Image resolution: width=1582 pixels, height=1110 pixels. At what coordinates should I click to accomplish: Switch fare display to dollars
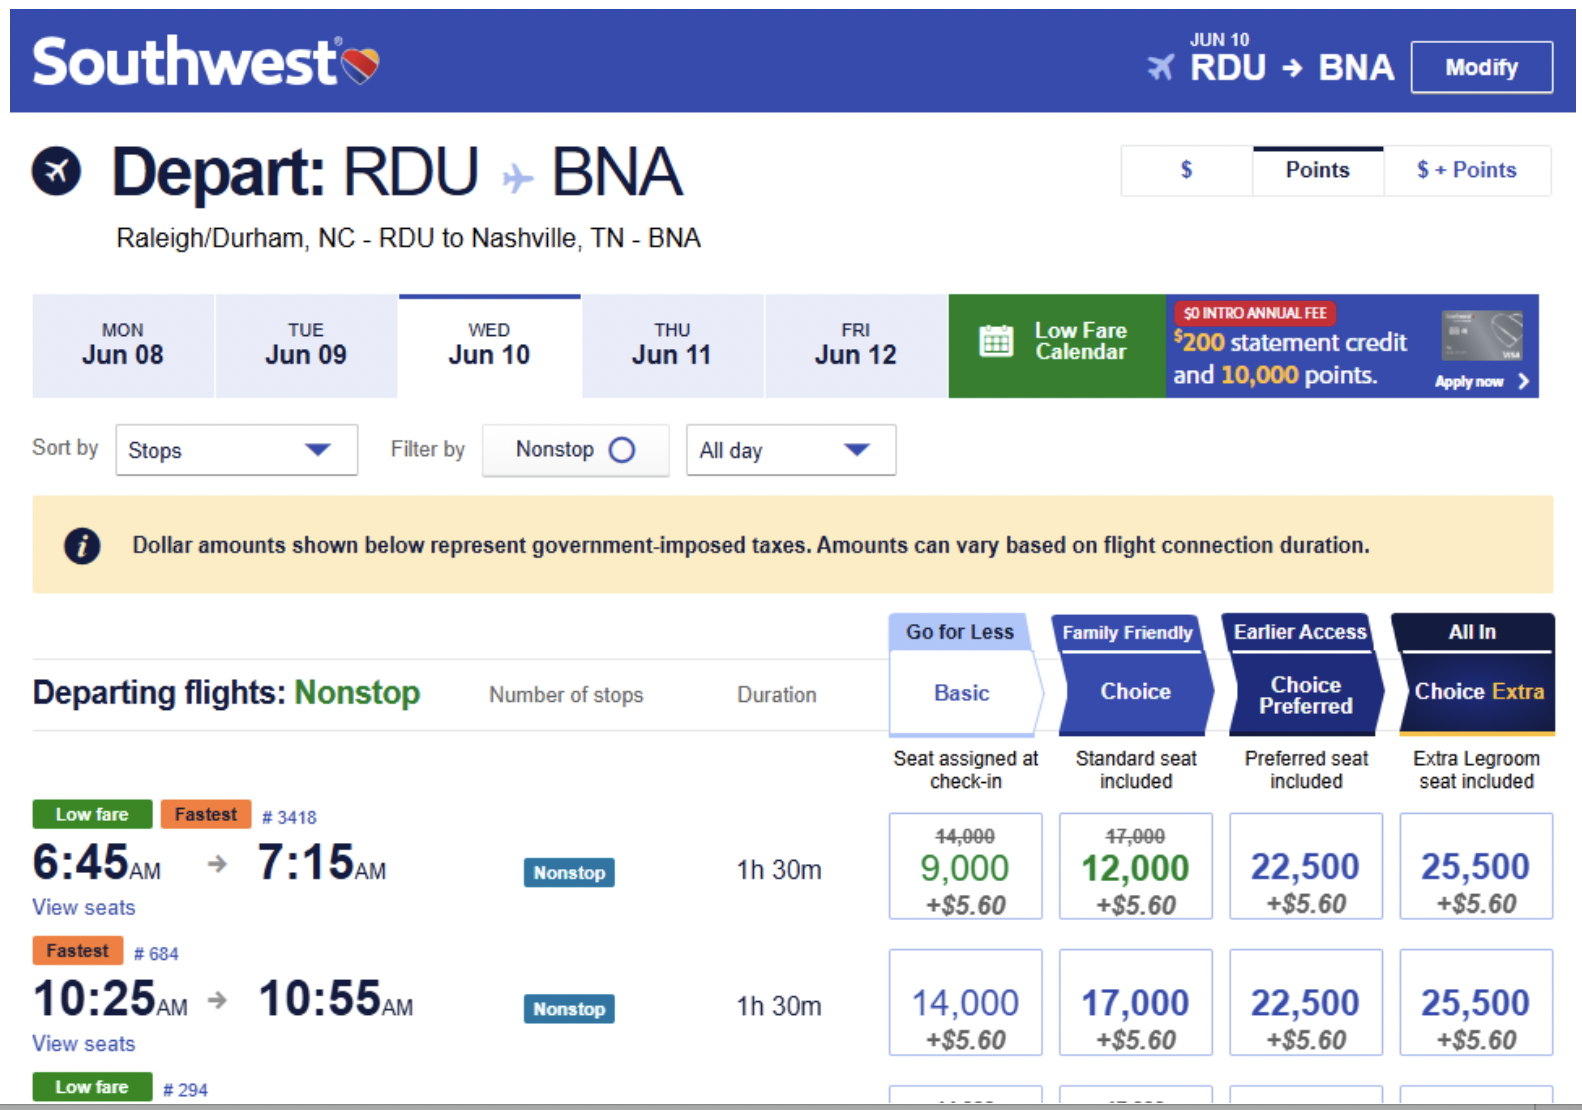click(x=1186, y=170)
